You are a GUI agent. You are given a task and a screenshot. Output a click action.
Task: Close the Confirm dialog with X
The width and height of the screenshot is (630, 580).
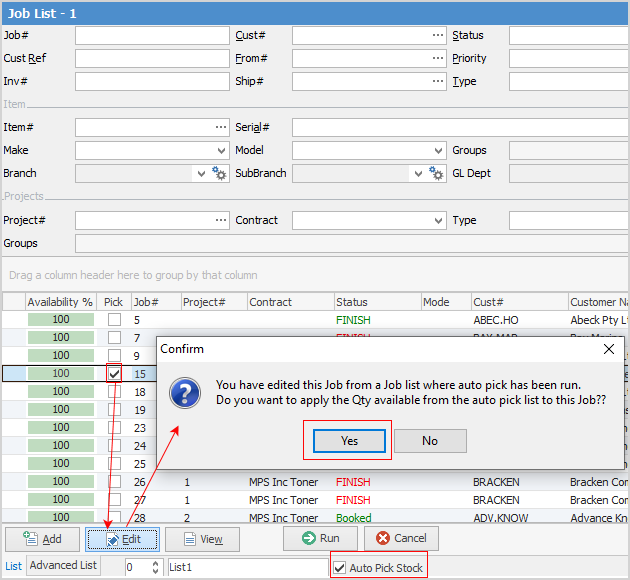tap(609, 350)
